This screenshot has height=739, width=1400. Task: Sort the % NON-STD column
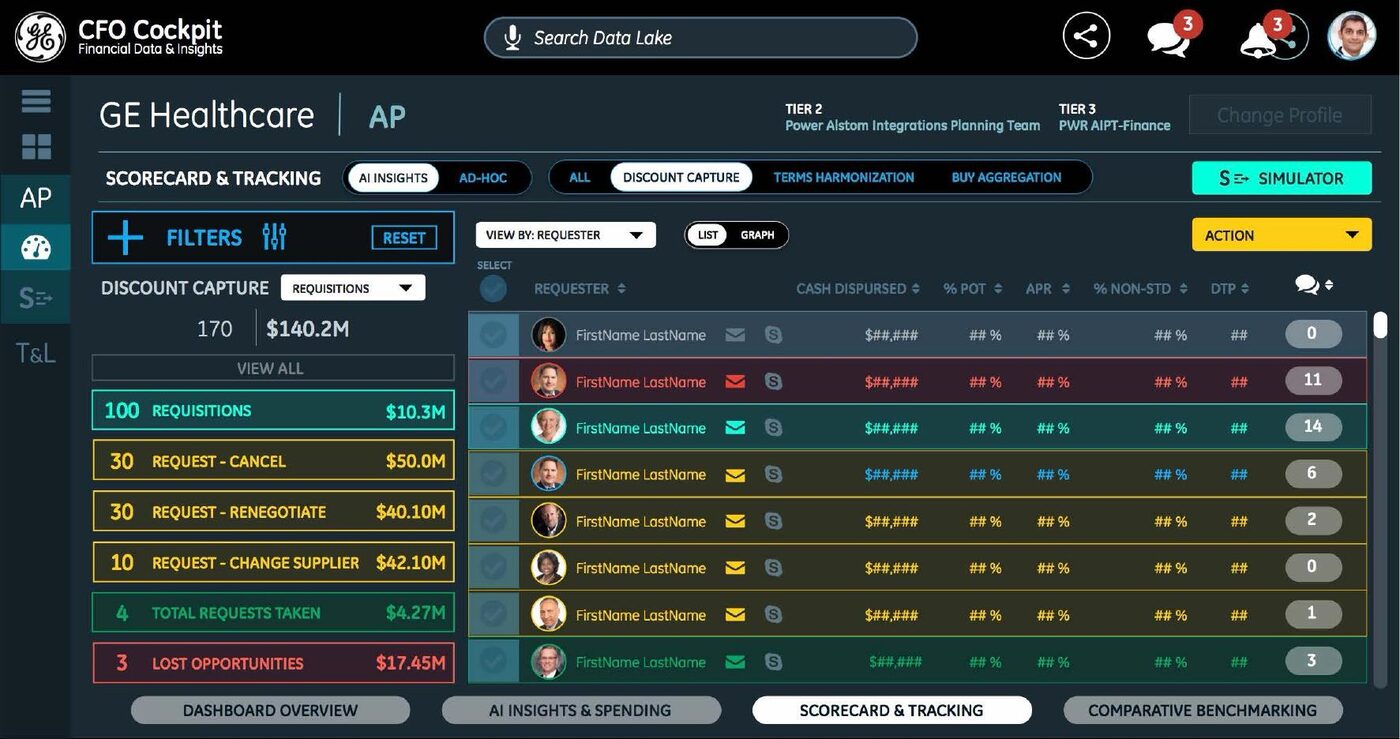1184,289
